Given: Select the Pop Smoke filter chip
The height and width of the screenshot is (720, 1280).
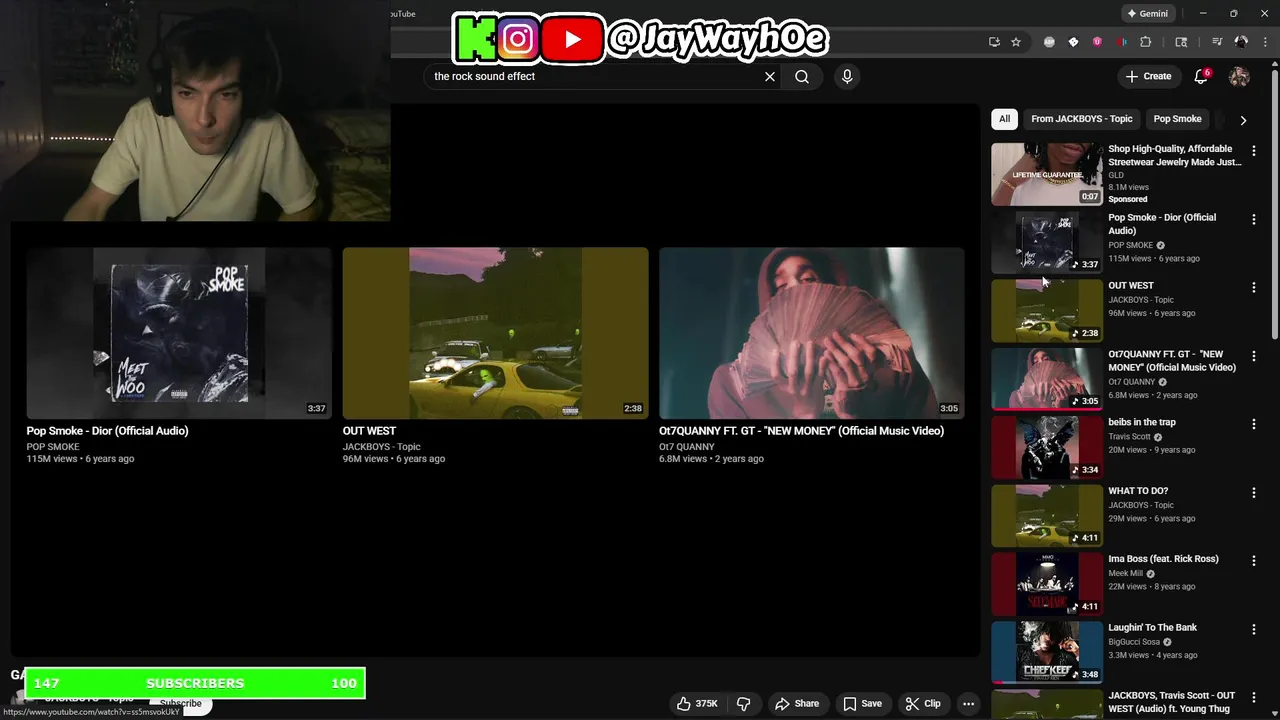Looking at the screenshot, I should [x=1177, y=119].
